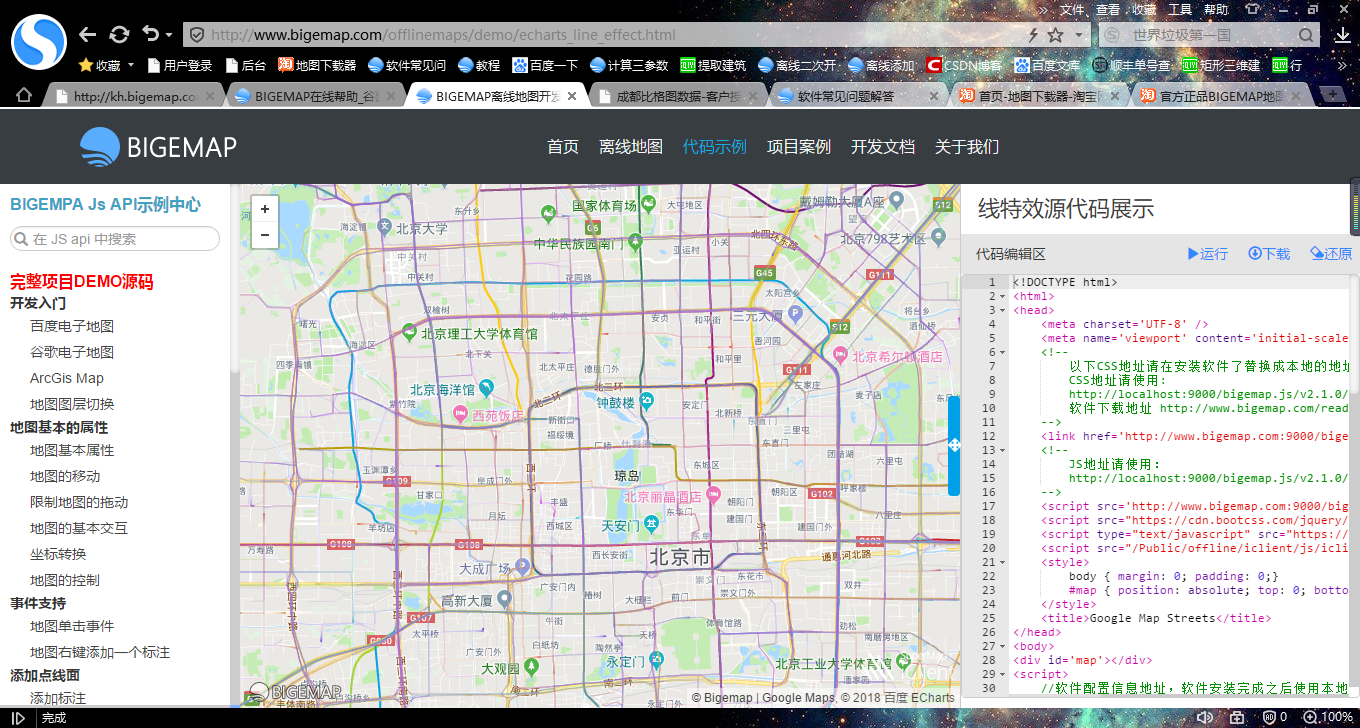1360x728 pixels.
Task: Click the 北京丽晶酒店 hotel marker
Action: click(x=713, y=494)
